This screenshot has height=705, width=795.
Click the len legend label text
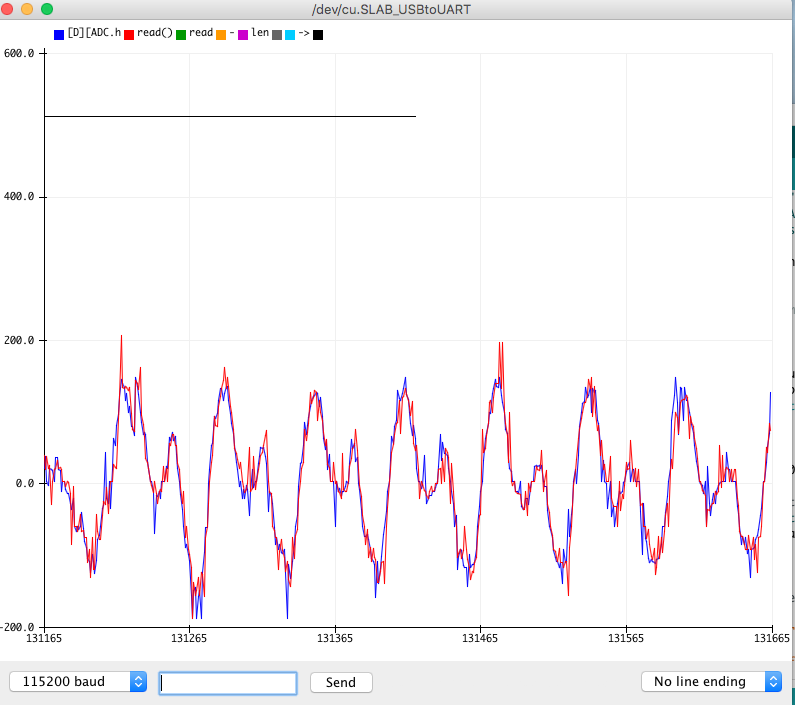[260, 33]
